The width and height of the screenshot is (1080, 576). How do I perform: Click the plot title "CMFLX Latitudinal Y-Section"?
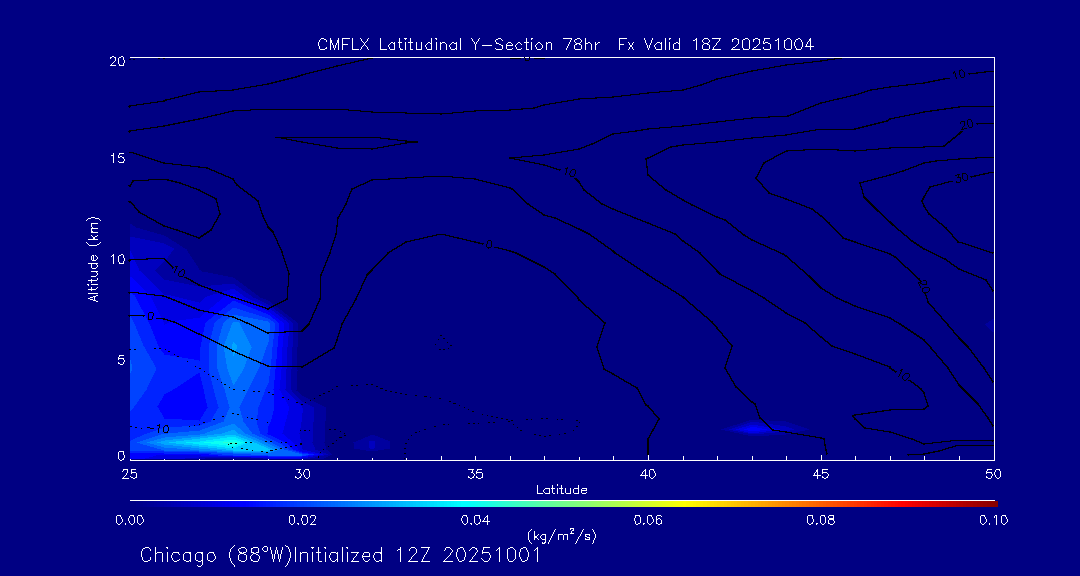point(441,44)
